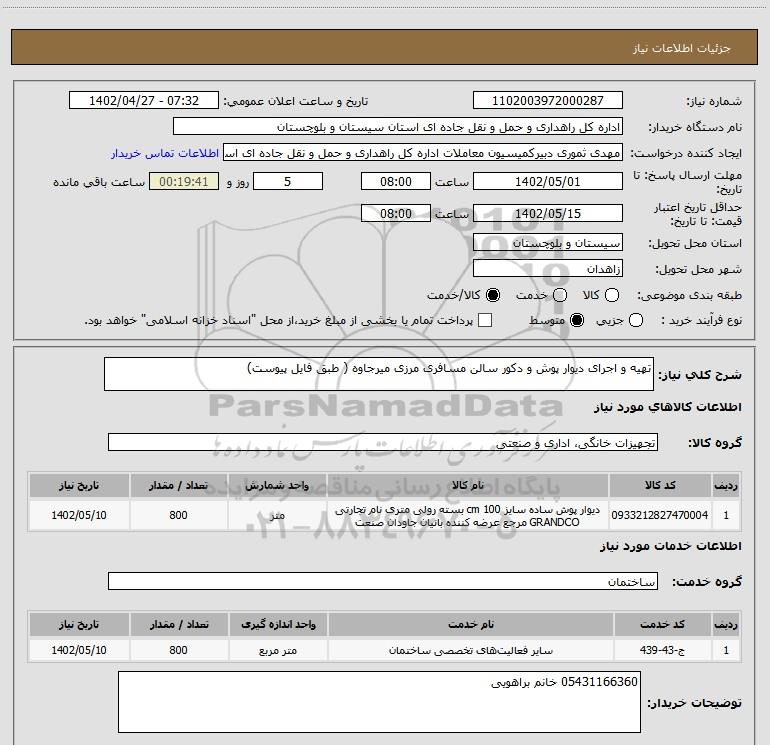Click the remaining days field showing 5
The image size is (770, 745).
coord(288,181)
